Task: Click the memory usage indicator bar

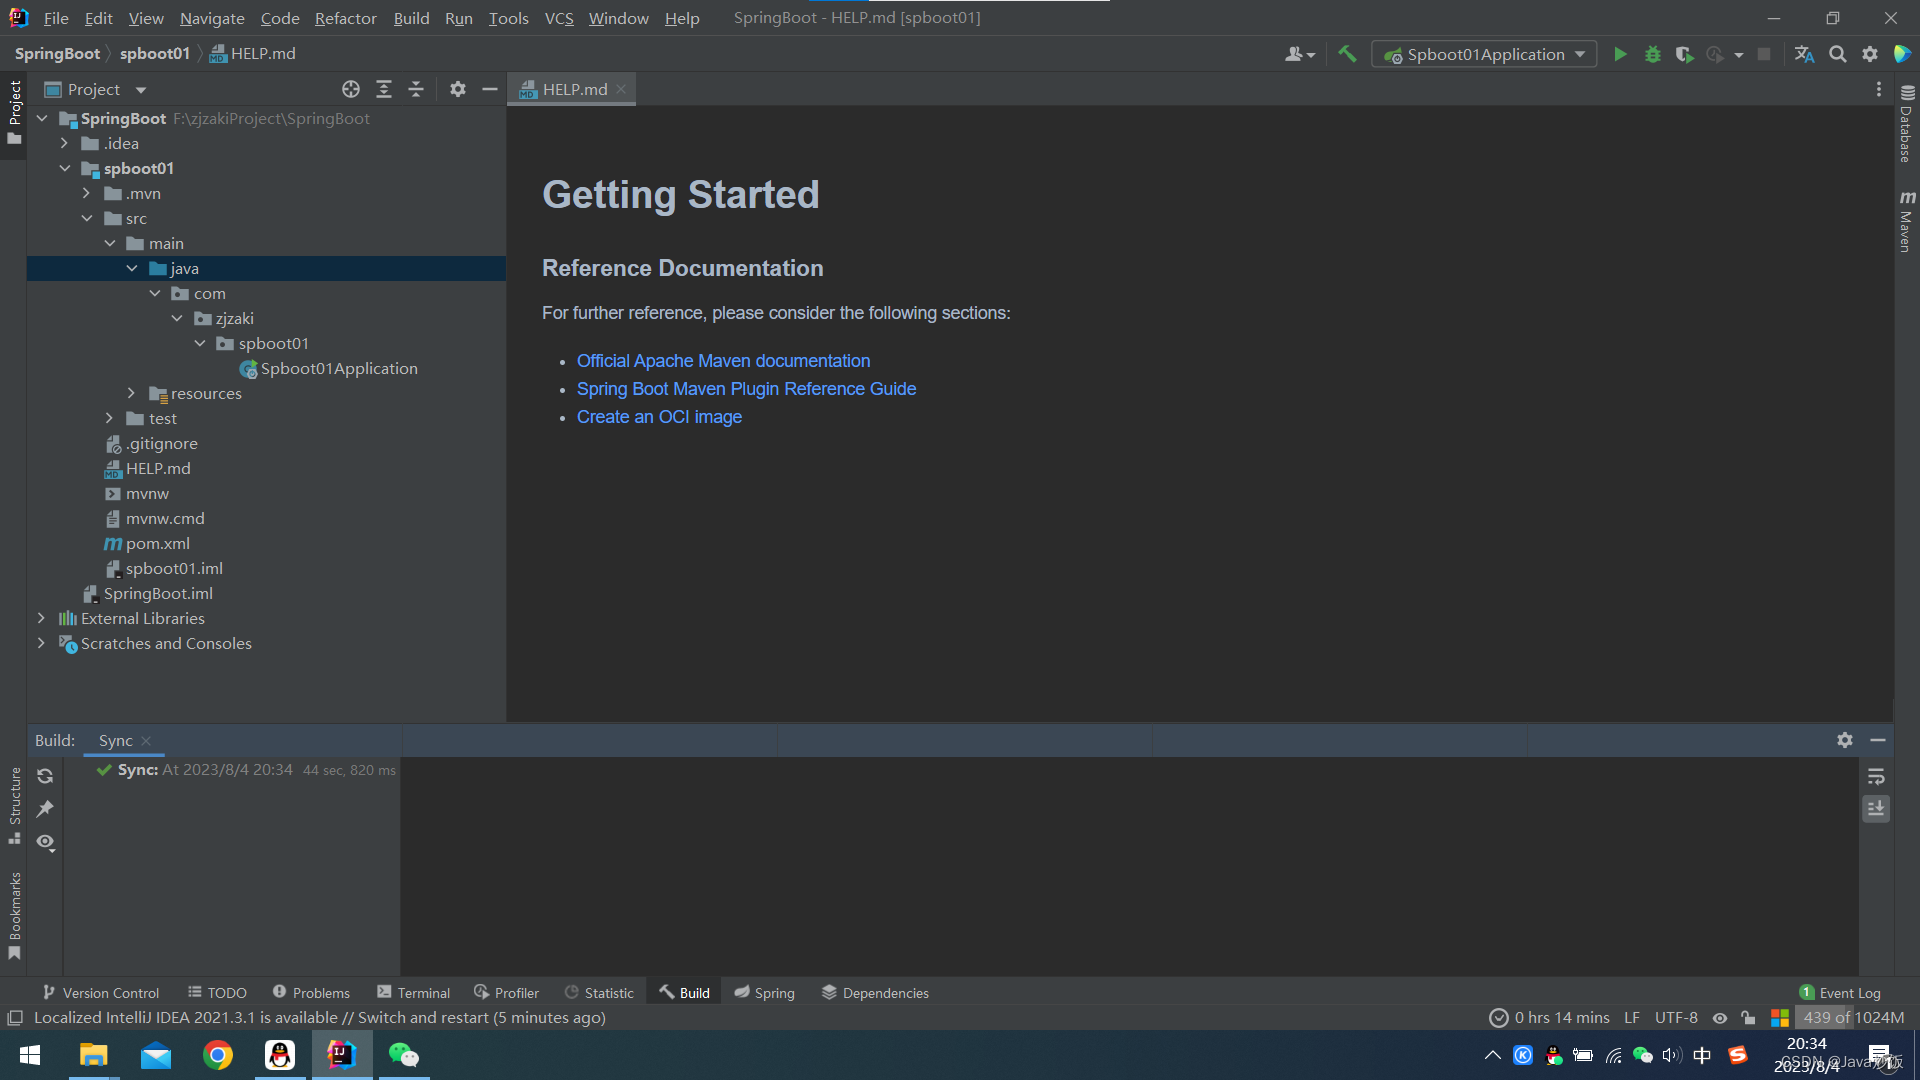Action: (1852, 1018)
